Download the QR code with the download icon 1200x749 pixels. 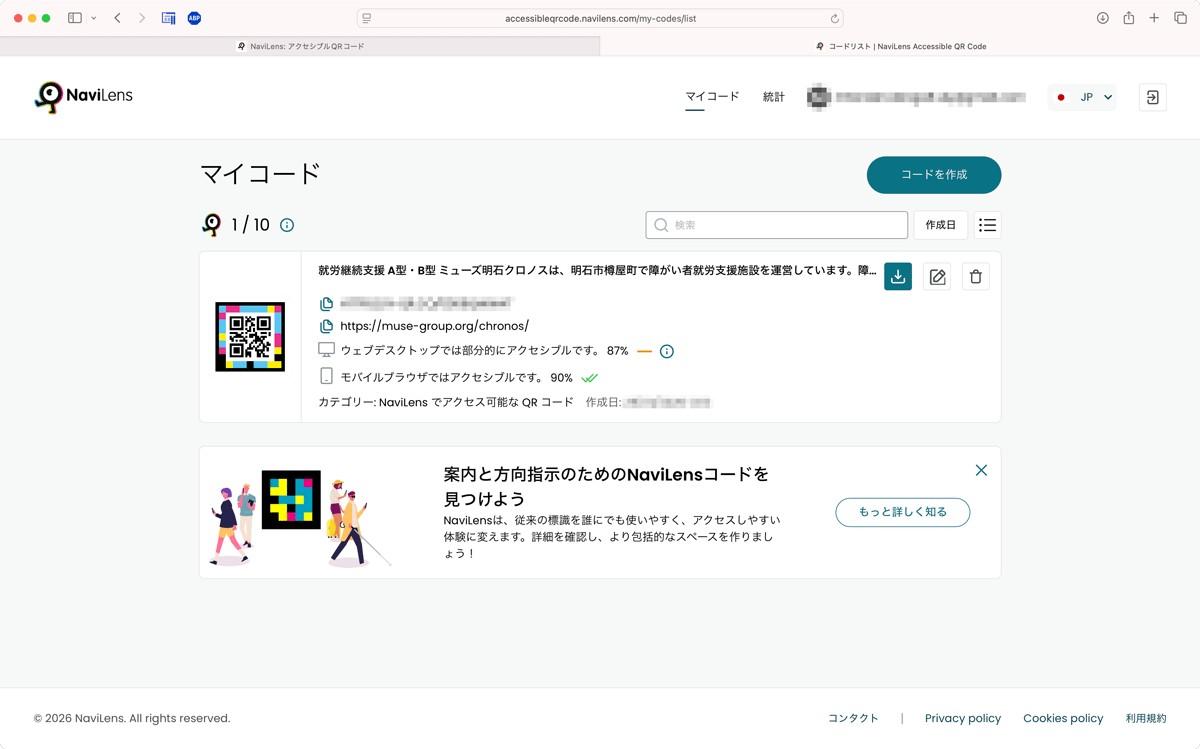(897, 277)
